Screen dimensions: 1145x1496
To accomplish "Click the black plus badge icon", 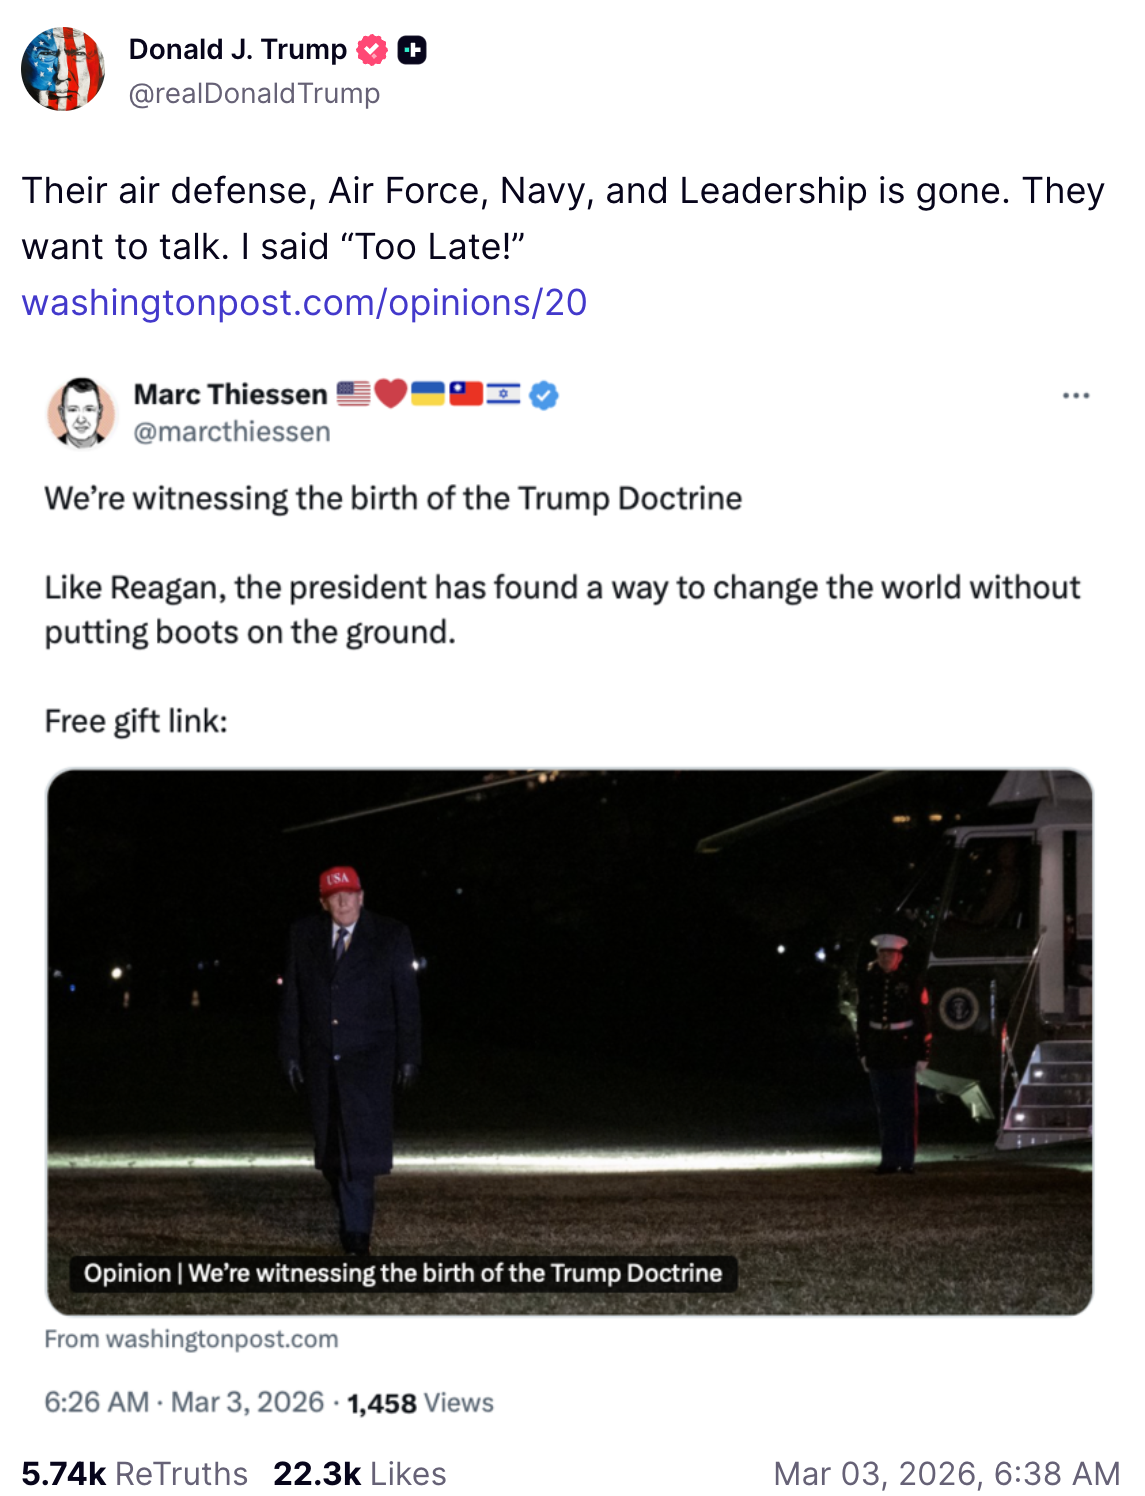I will click(x=412, y=50).
